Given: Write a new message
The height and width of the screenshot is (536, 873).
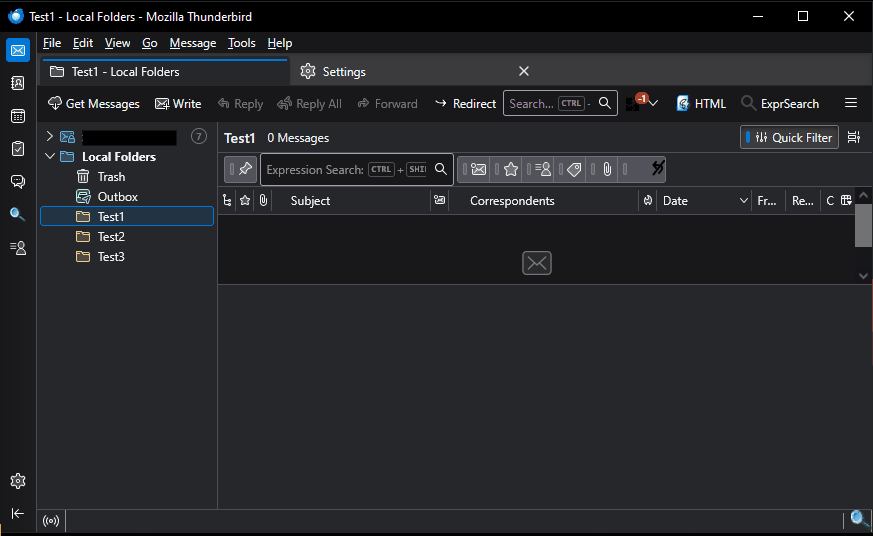Looking at the screenshot, I should click(x=178, y=104).
